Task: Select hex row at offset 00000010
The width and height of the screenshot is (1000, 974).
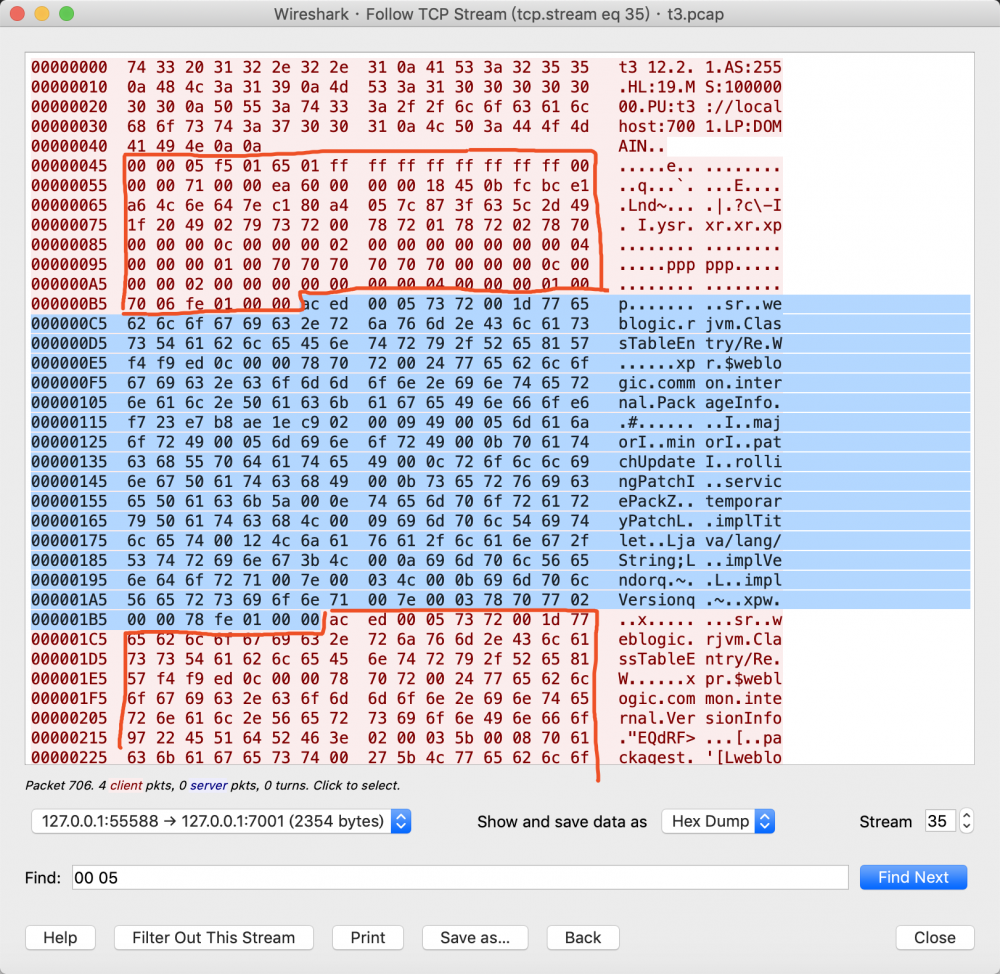Action: point(406,87)
